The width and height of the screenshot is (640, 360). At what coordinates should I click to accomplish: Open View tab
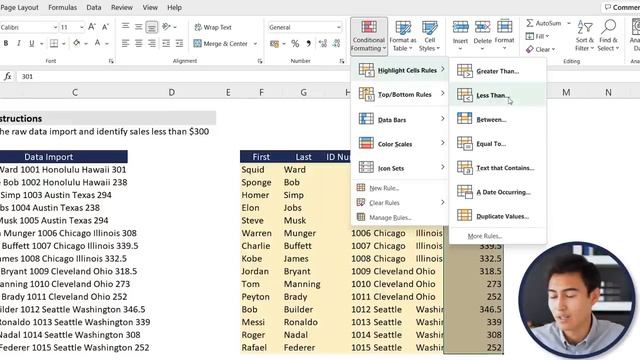(x=150, y=7)
